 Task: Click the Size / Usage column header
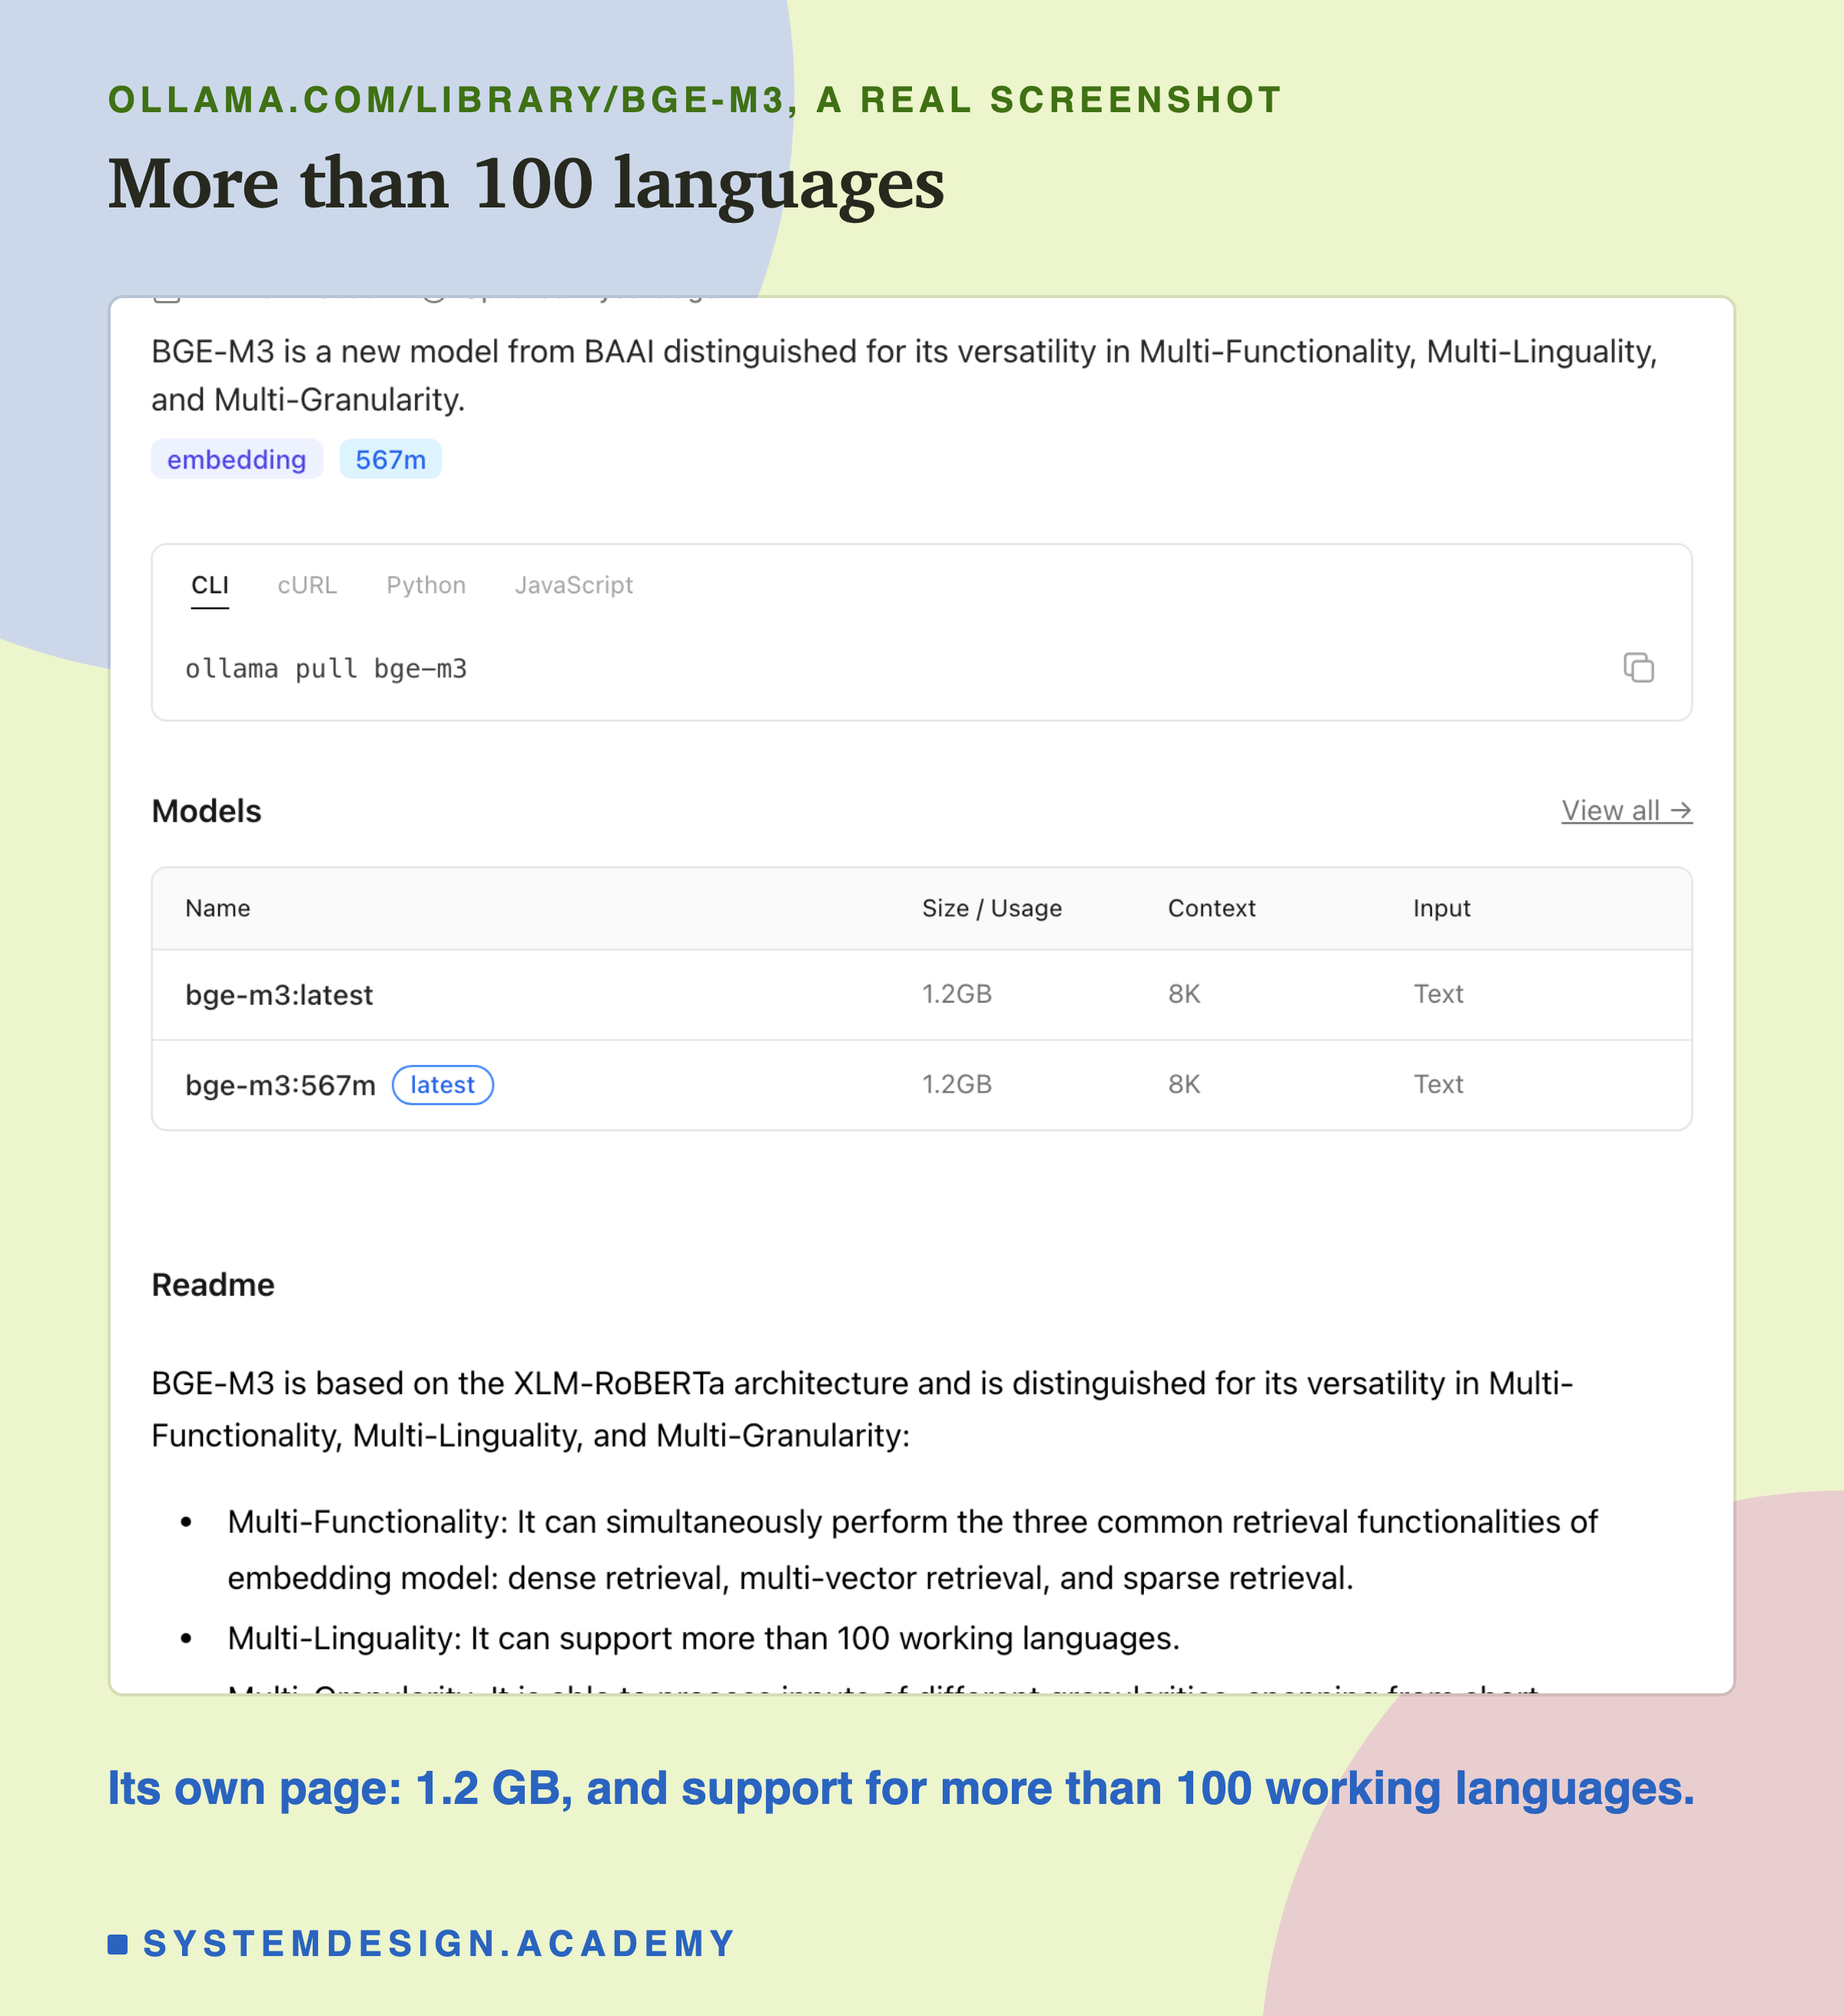992,908
